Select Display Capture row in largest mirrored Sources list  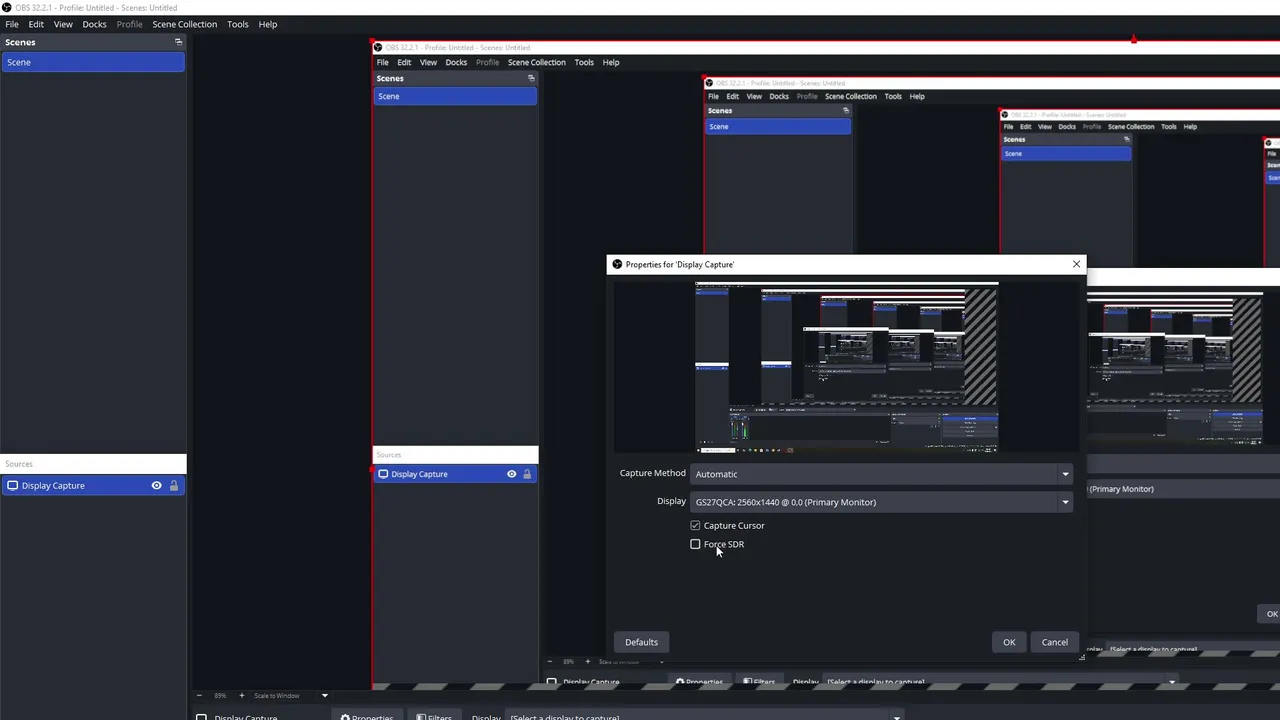pos(455,474)
